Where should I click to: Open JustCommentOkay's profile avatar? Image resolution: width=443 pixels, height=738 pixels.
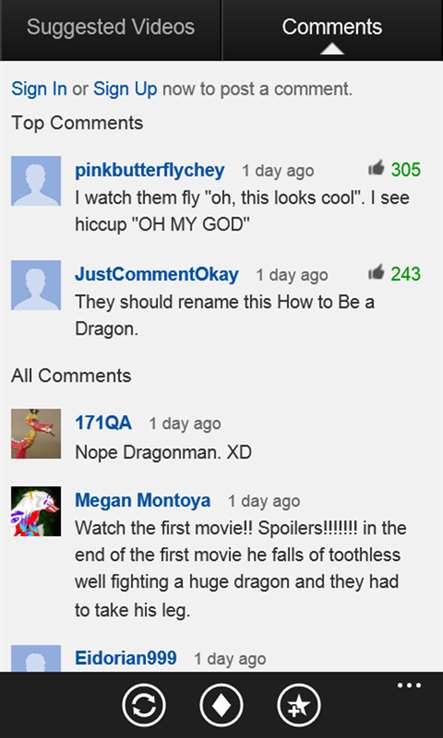[36, 285]
